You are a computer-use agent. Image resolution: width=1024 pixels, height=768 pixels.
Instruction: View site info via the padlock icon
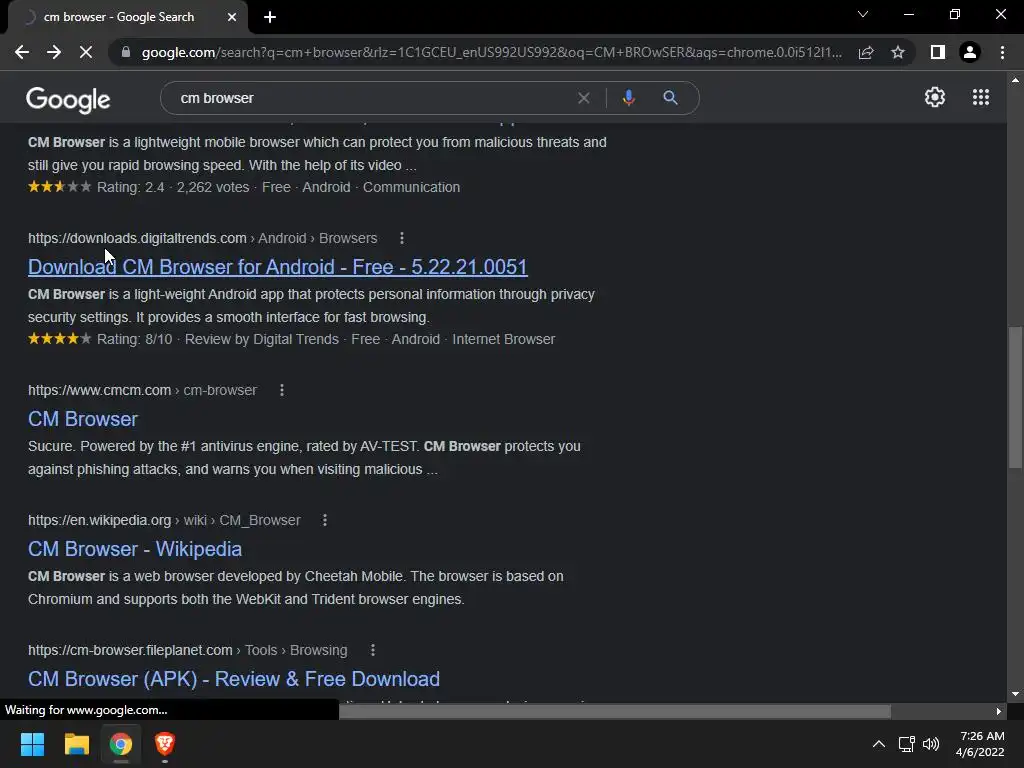point(126,52)
